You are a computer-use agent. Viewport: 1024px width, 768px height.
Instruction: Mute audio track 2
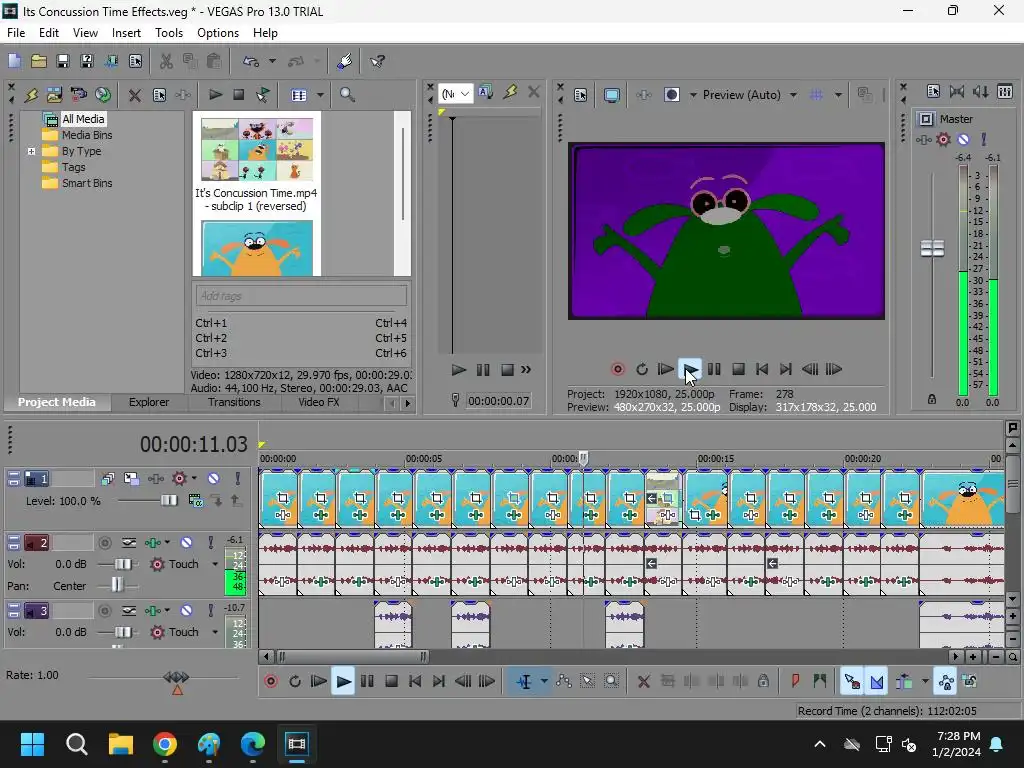(187, 543)
